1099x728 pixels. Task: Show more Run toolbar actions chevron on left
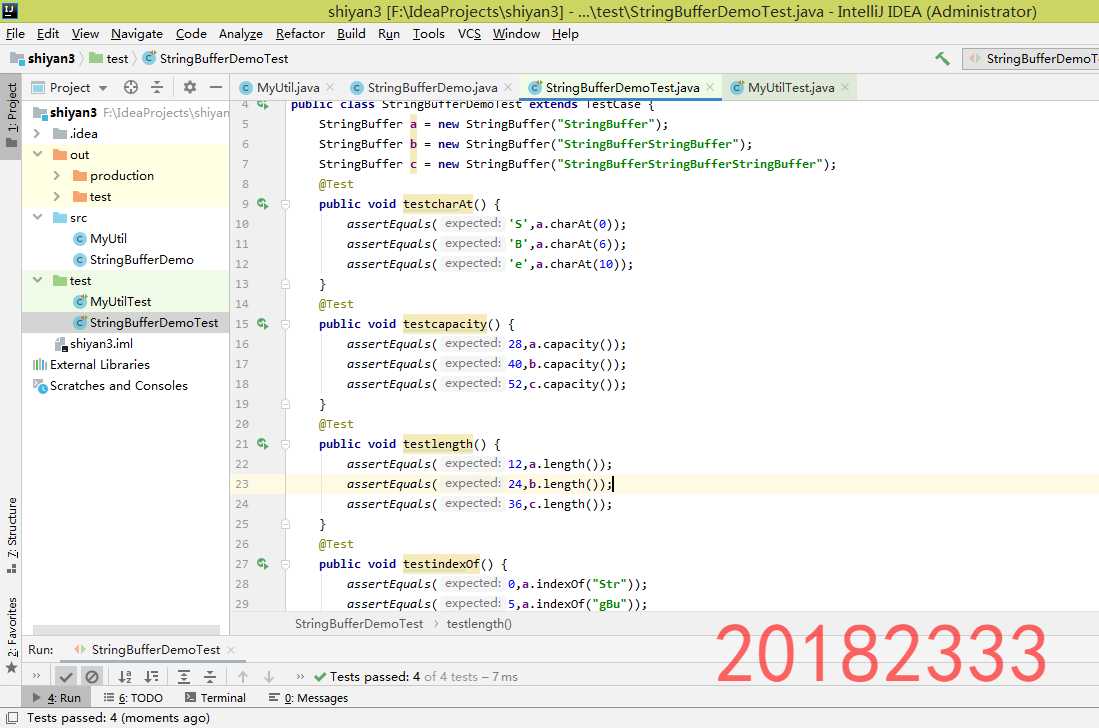(x=36, y=676)
